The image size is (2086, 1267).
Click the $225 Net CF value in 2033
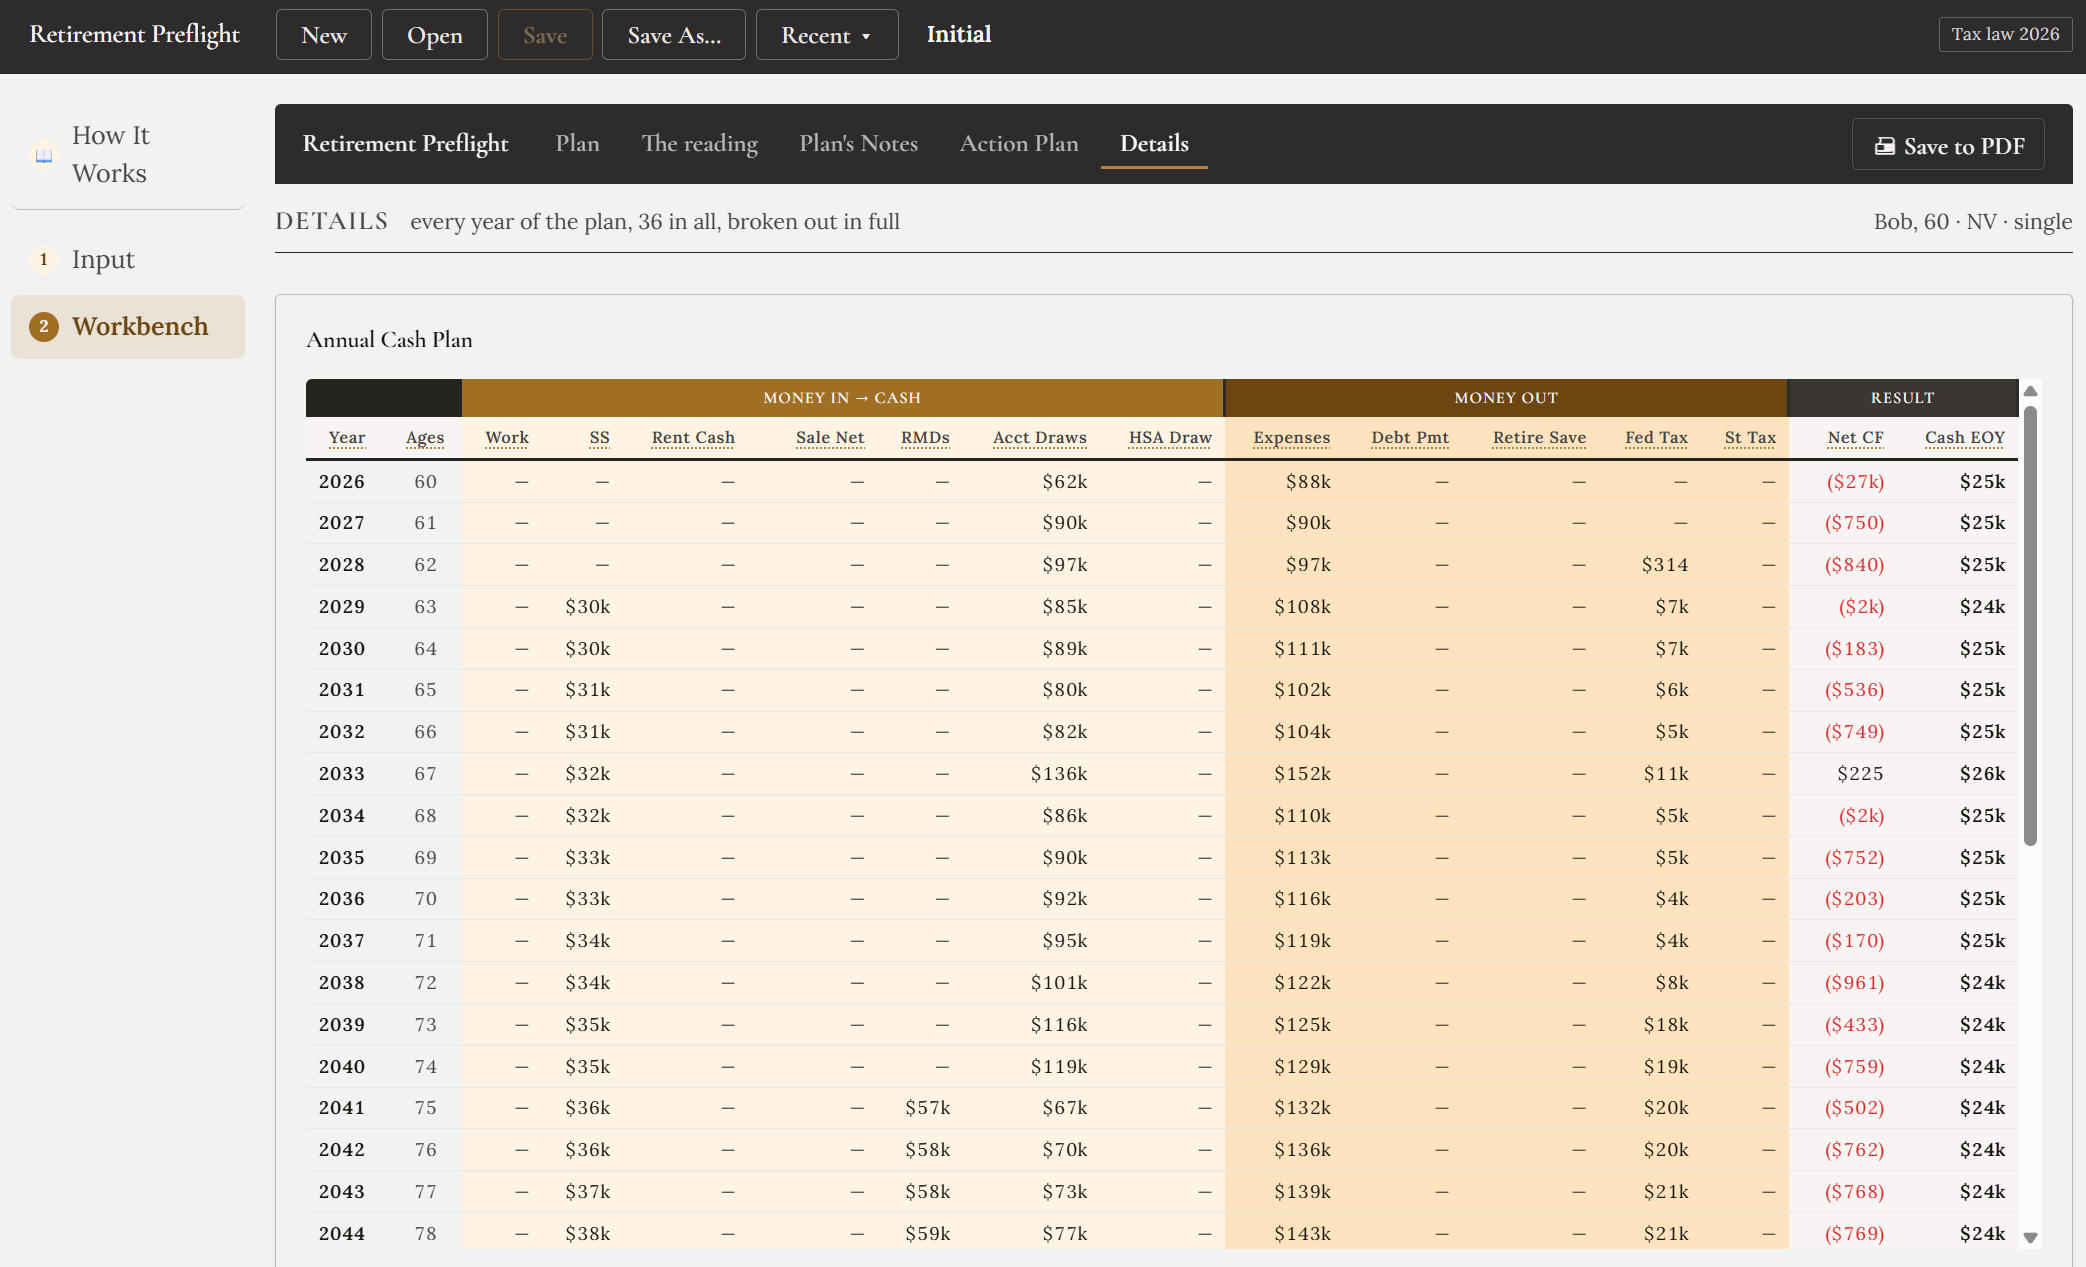[x=1860, y=774]
